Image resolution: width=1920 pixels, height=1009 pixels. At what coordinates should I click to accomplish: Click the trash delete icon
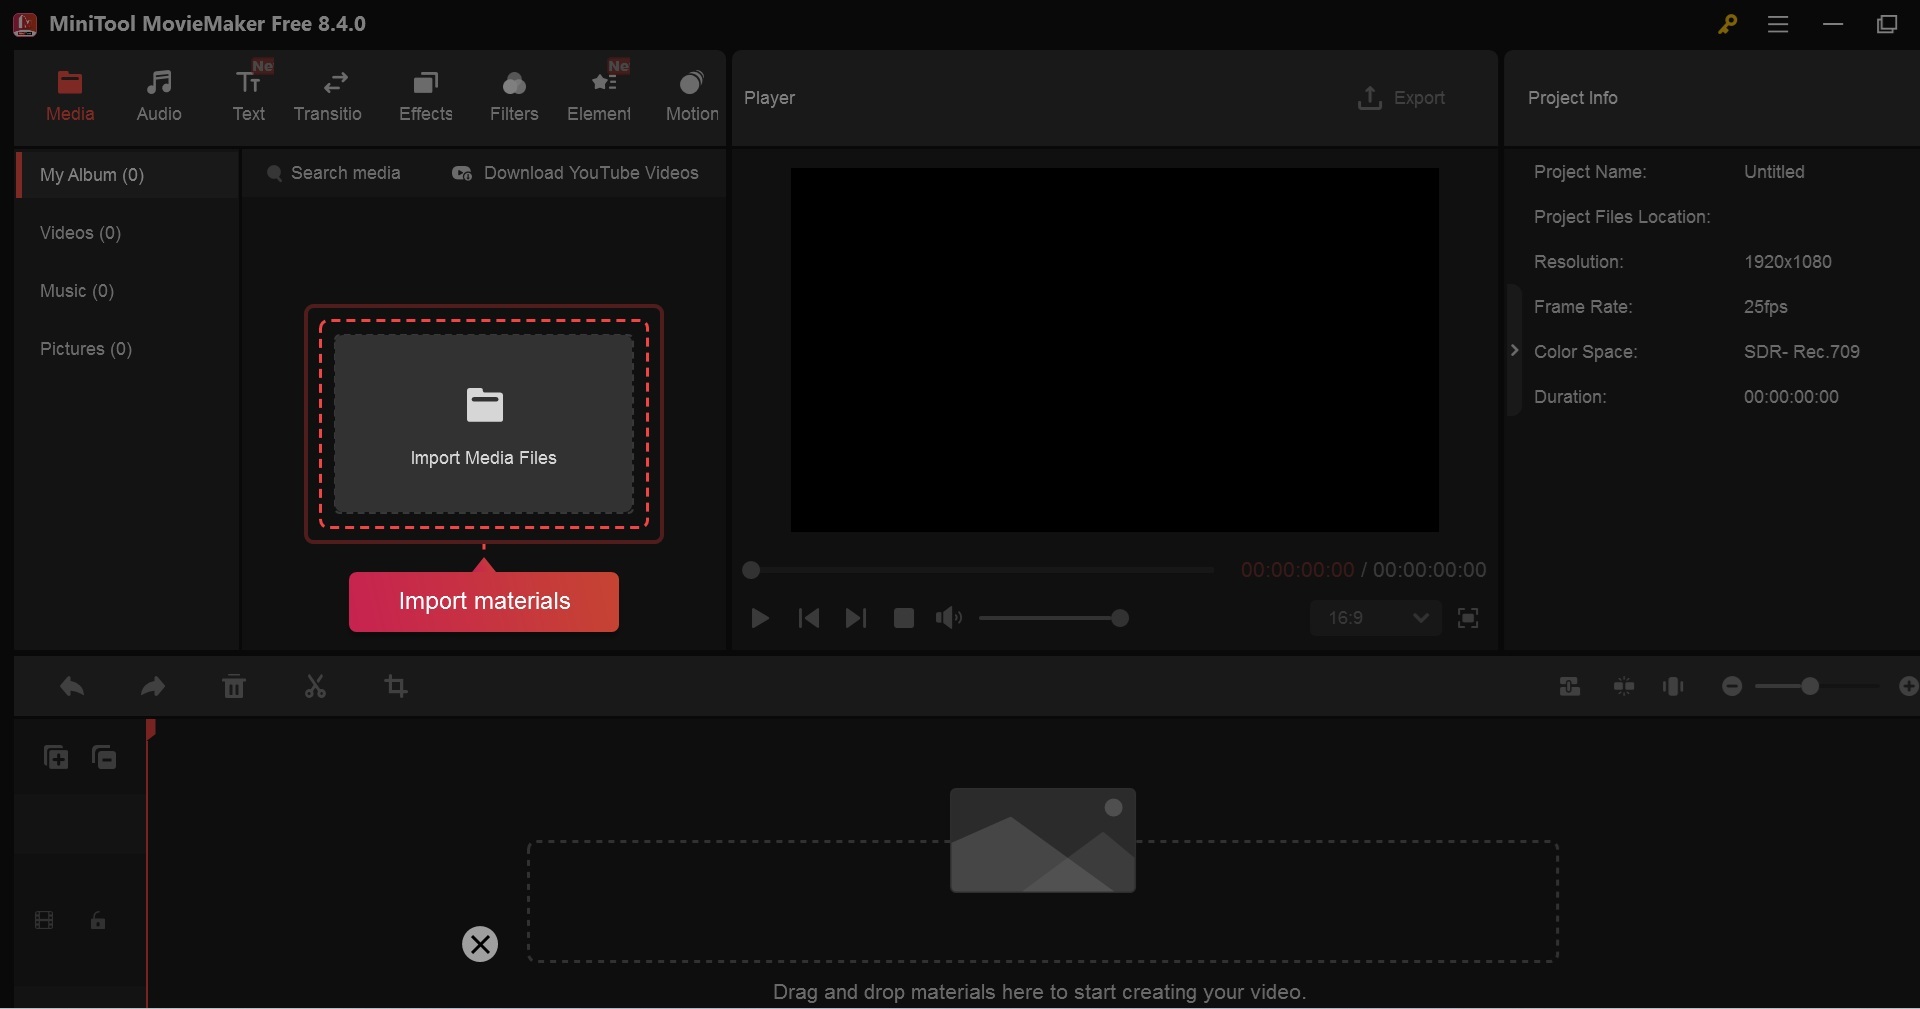[x=234, y=687]
